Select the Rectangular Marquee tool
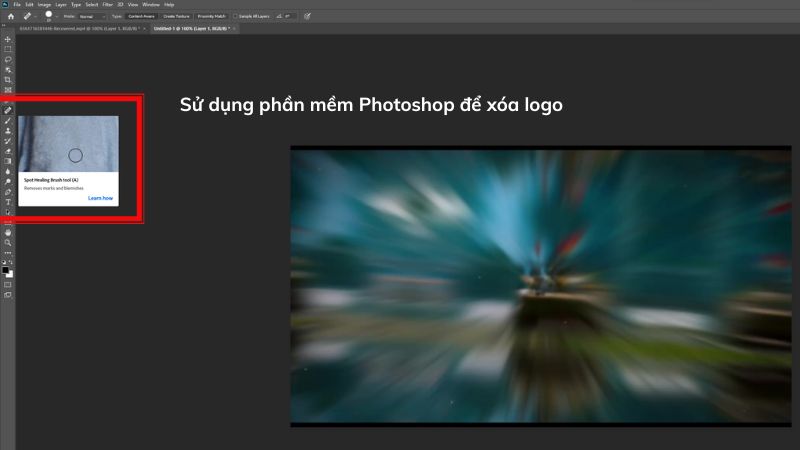The image size is (800, 450). (8, 49)
